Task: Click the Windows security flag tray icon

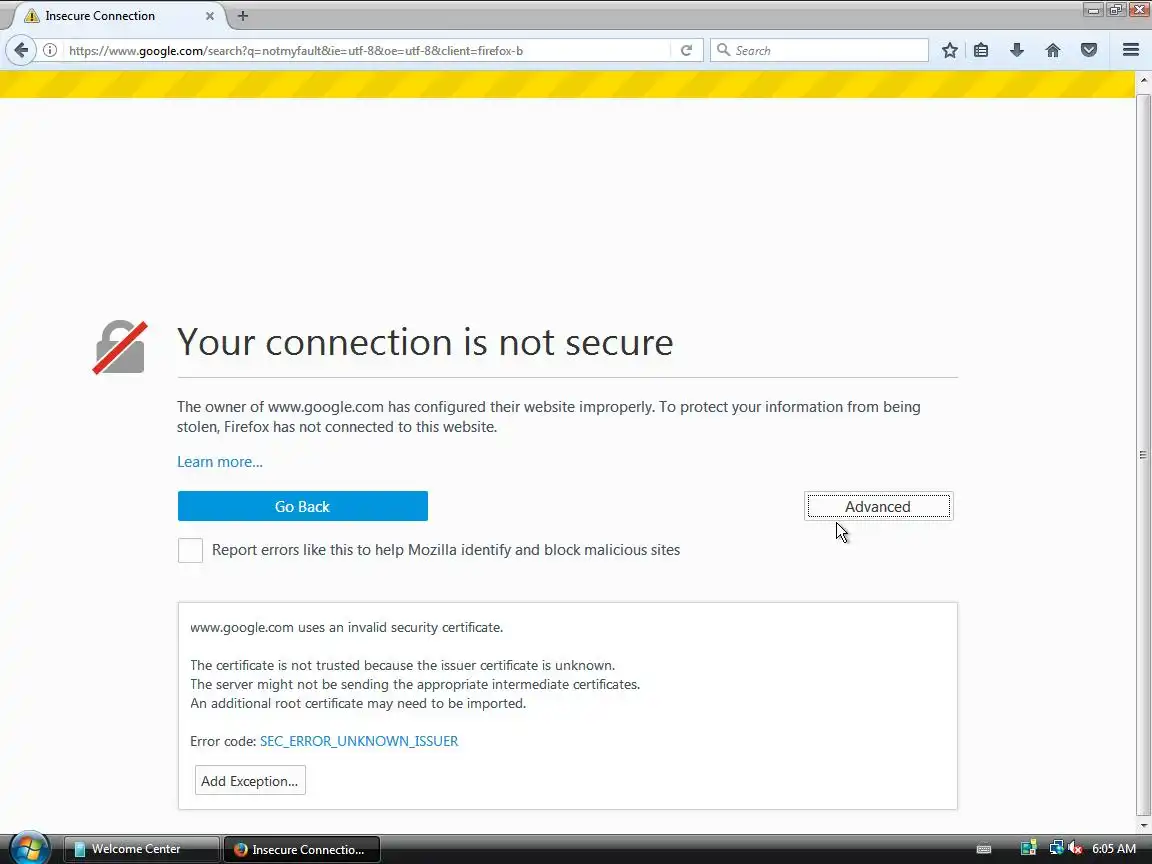Action: [x=1029, y=849]
